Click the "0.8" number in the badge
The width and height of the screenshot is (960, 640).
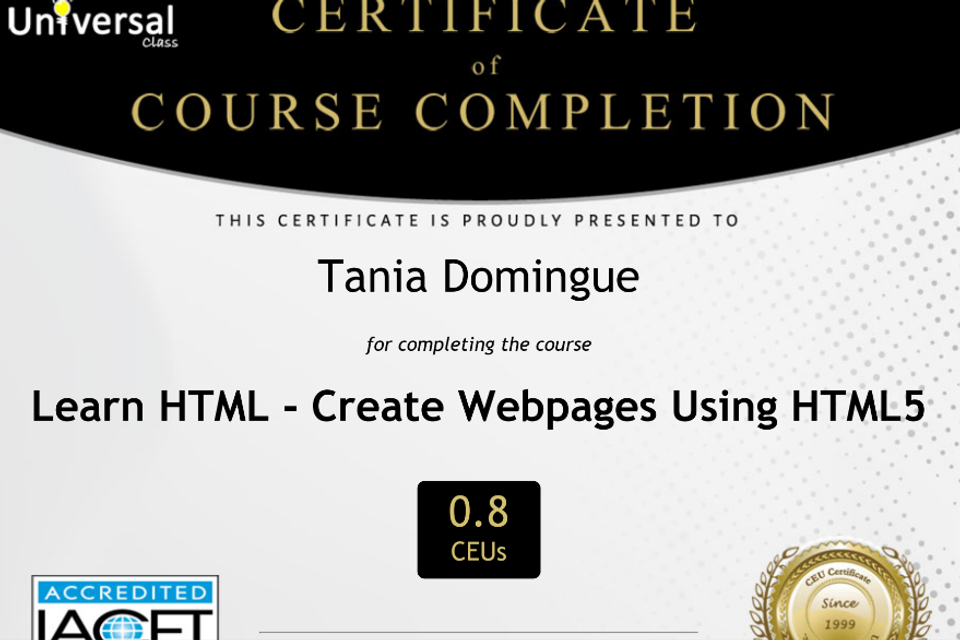tap(478, 511)
